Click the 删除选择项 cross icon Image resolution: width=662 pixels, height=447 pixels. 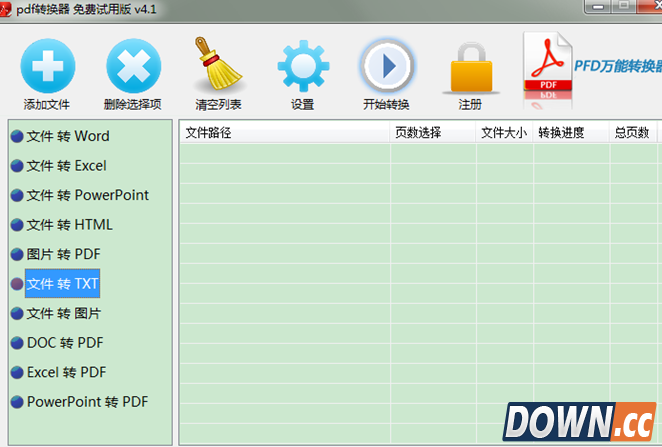coord(133,65)
